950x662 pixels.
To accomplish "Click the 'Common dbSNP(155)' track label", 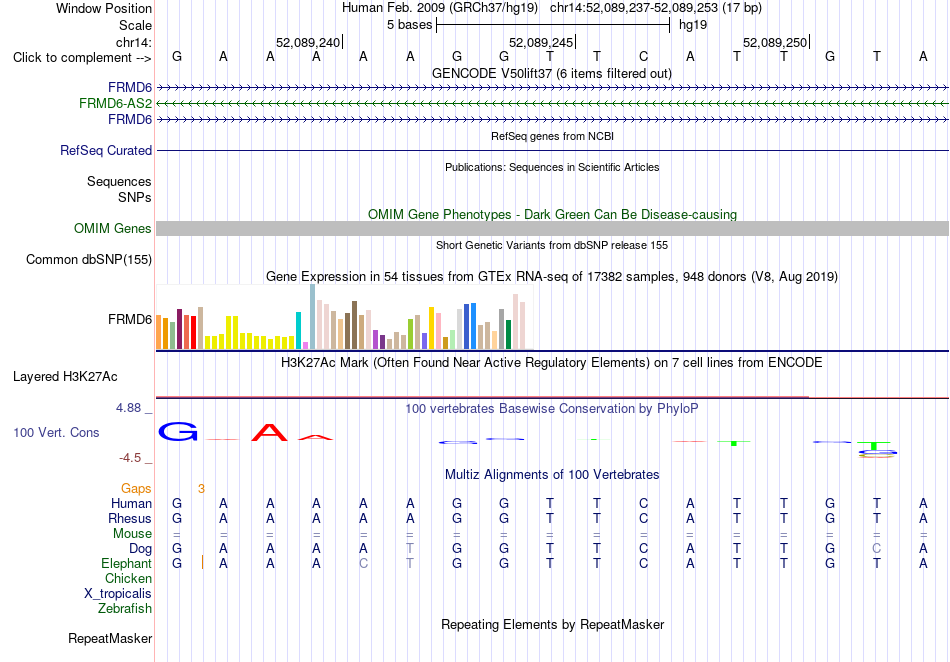I will point(88,259).
